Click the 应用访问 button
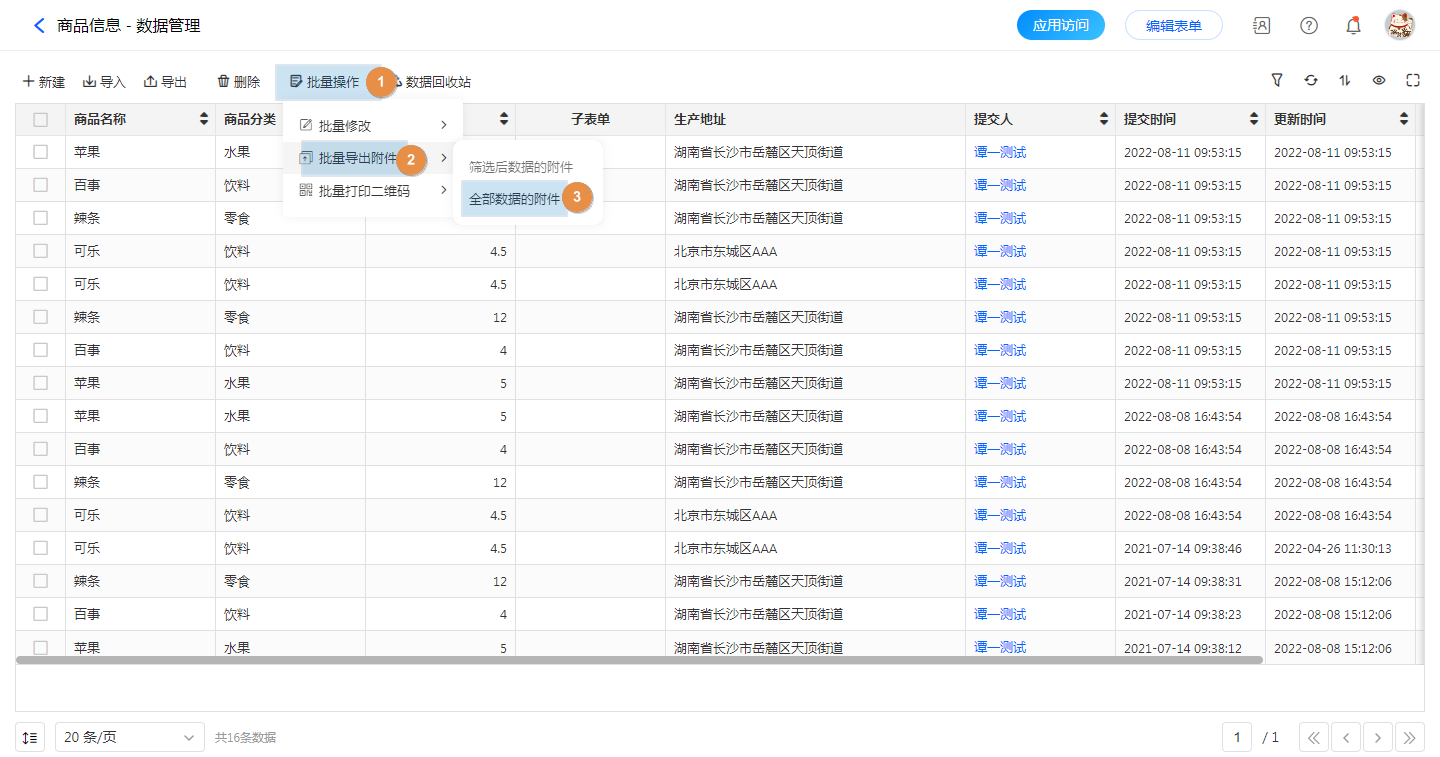The height and width of the screenshot is (757, 1440). (x=1060, y=26)
